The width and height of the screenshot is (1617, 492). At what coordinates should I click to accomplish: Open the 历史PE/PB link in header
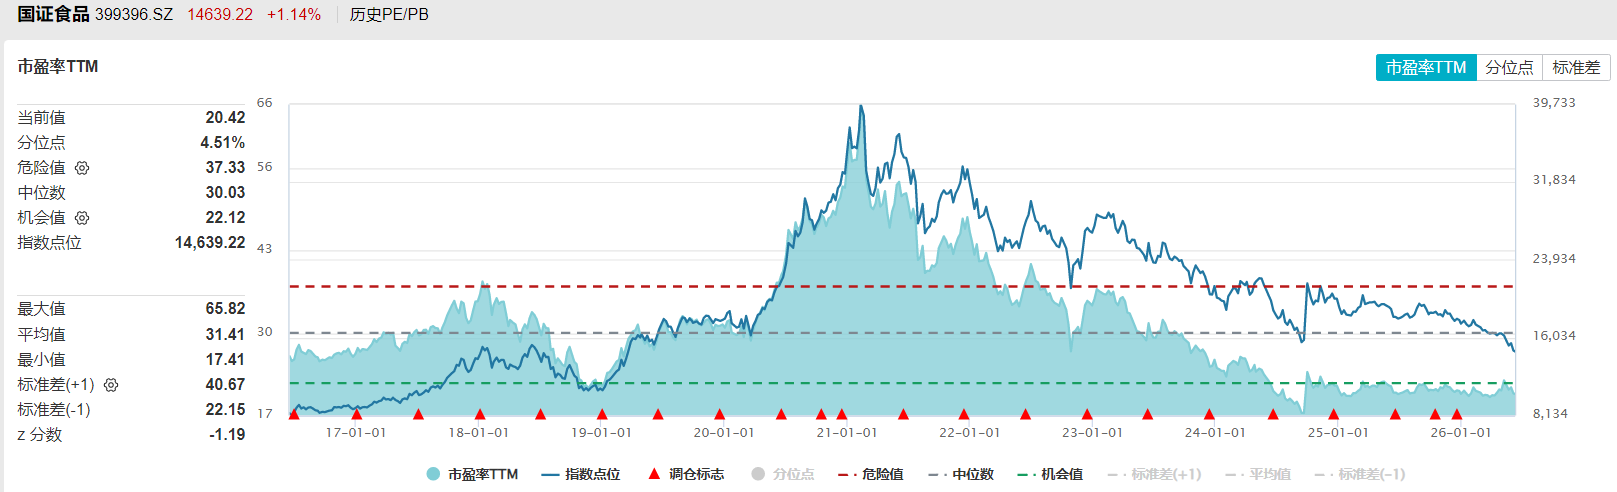(x=389, y=15)
